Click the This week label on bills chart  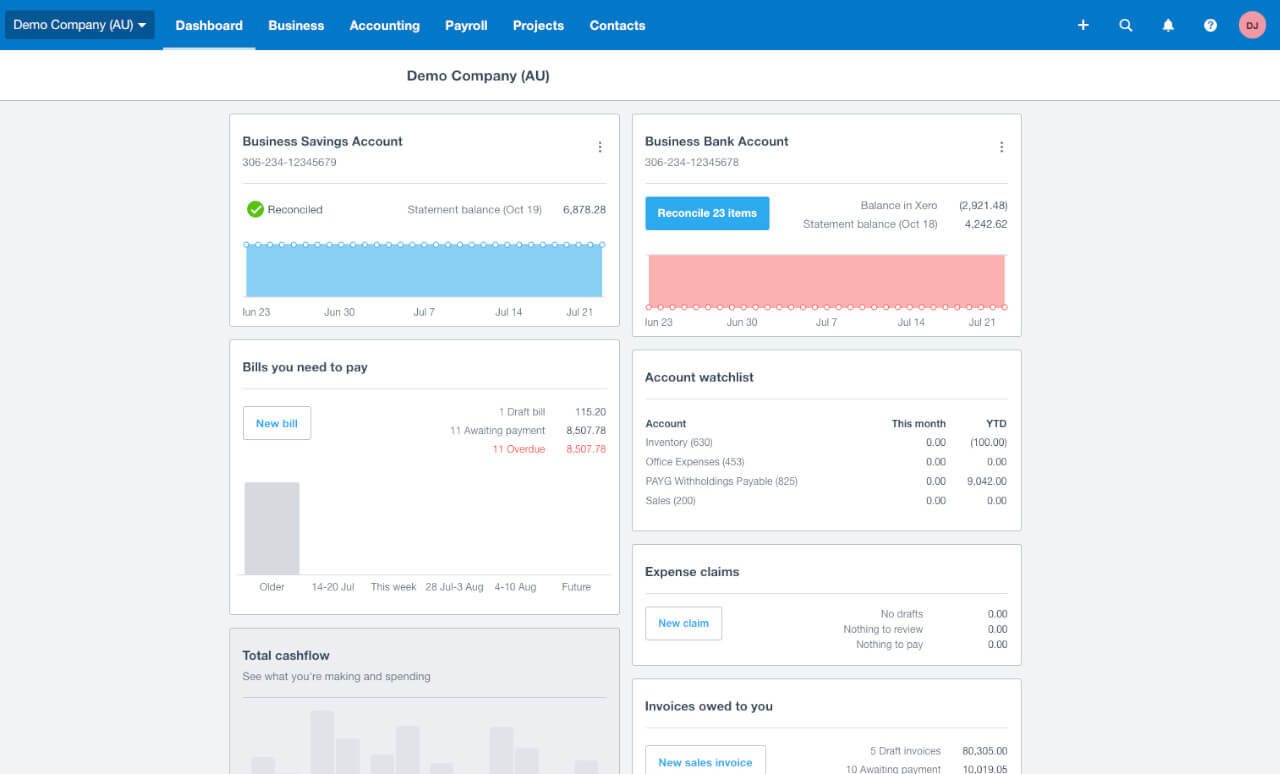pyautogui.click(x=393, y=587)
